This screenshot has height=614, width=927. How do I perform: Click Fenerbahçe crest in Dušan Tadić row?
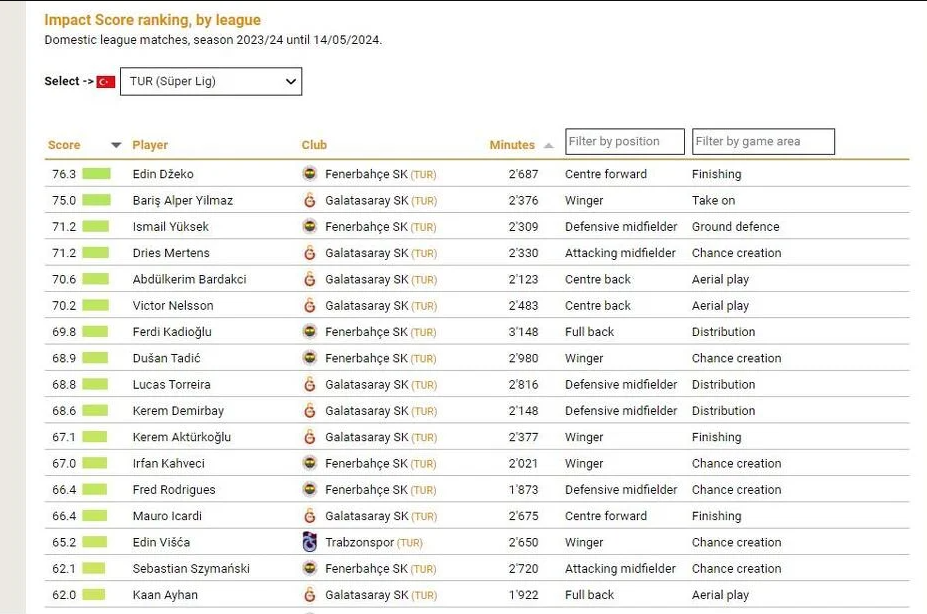309,358
